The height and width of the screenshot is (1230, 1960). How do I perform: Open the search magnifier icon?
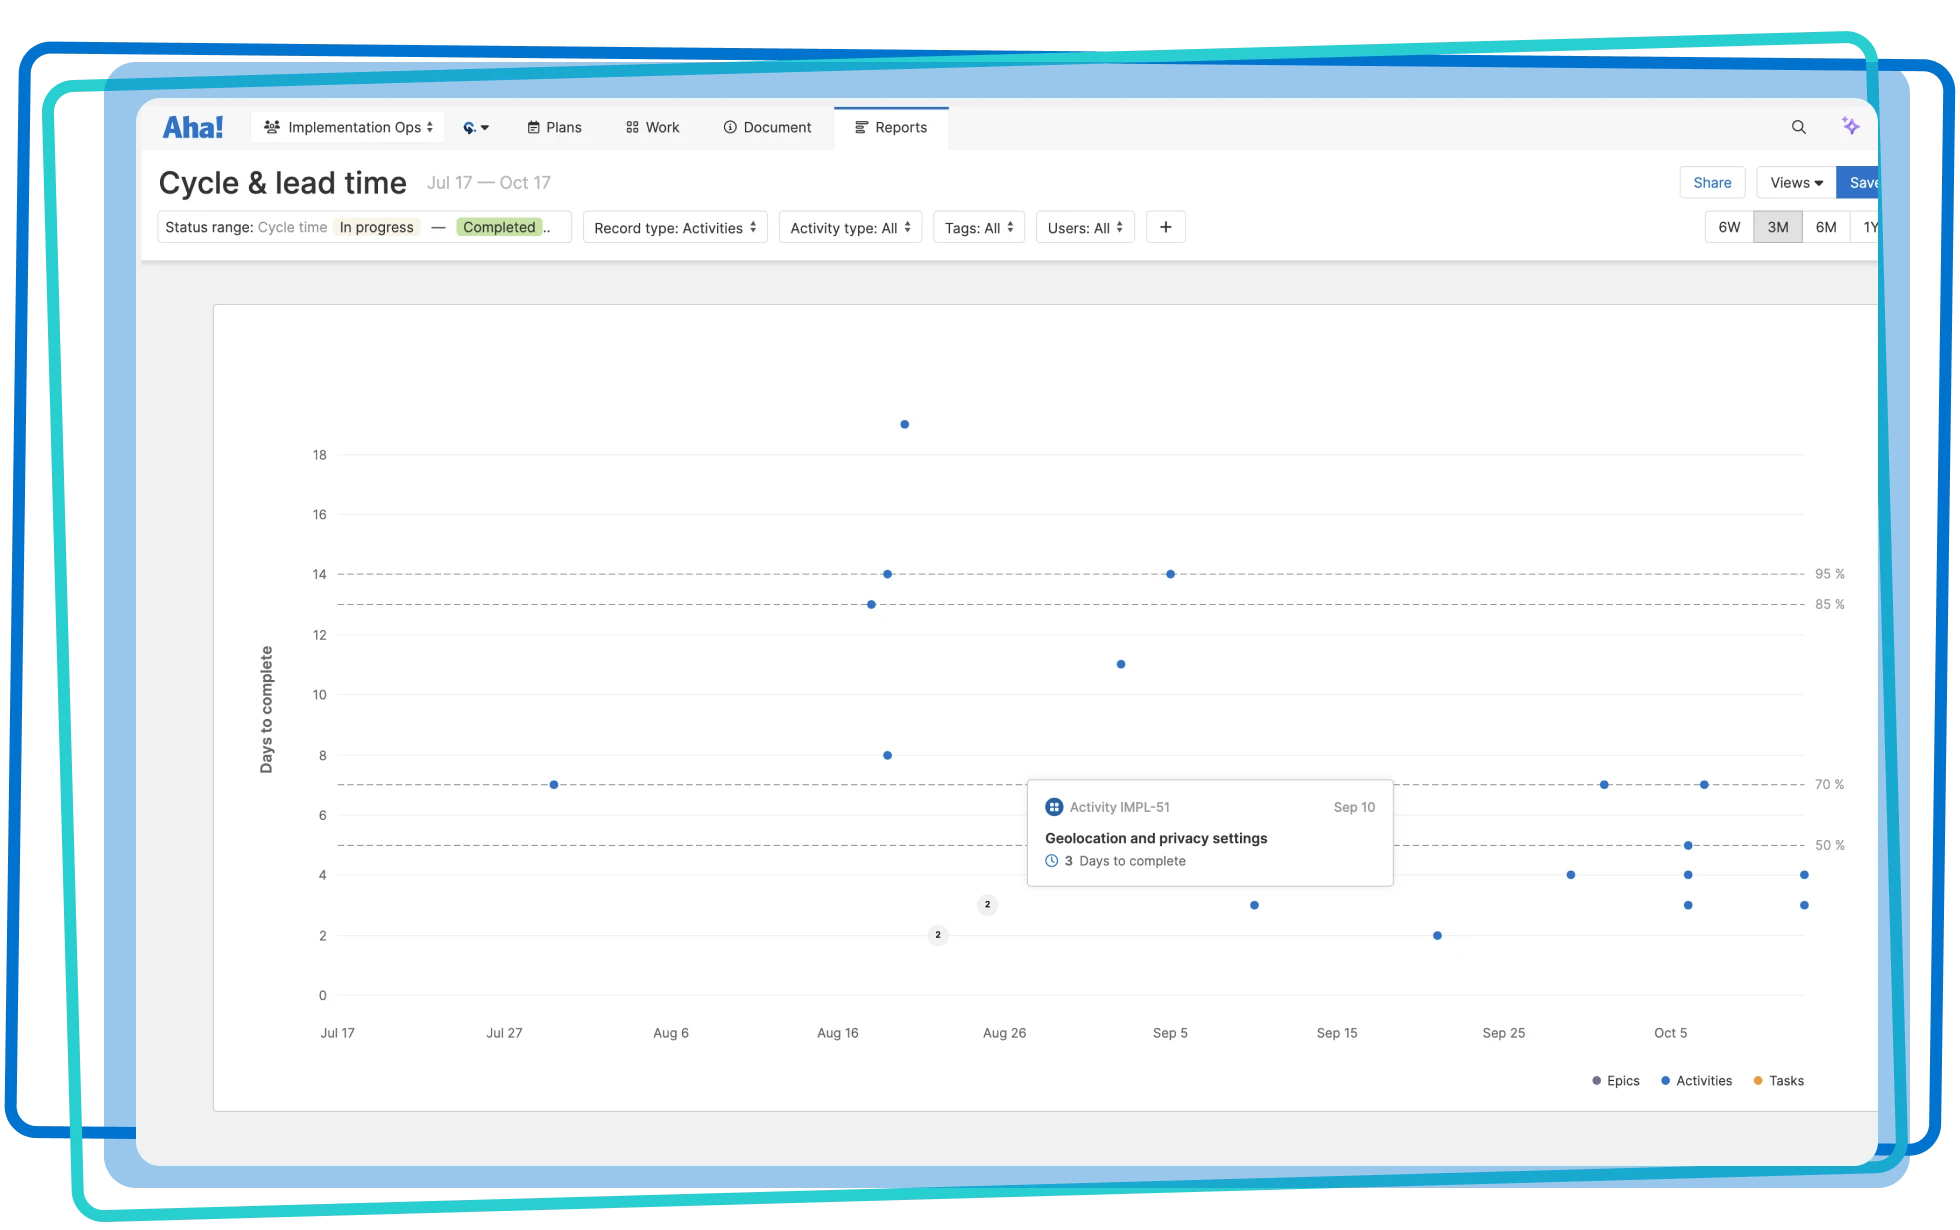[x=1798, y=127]
